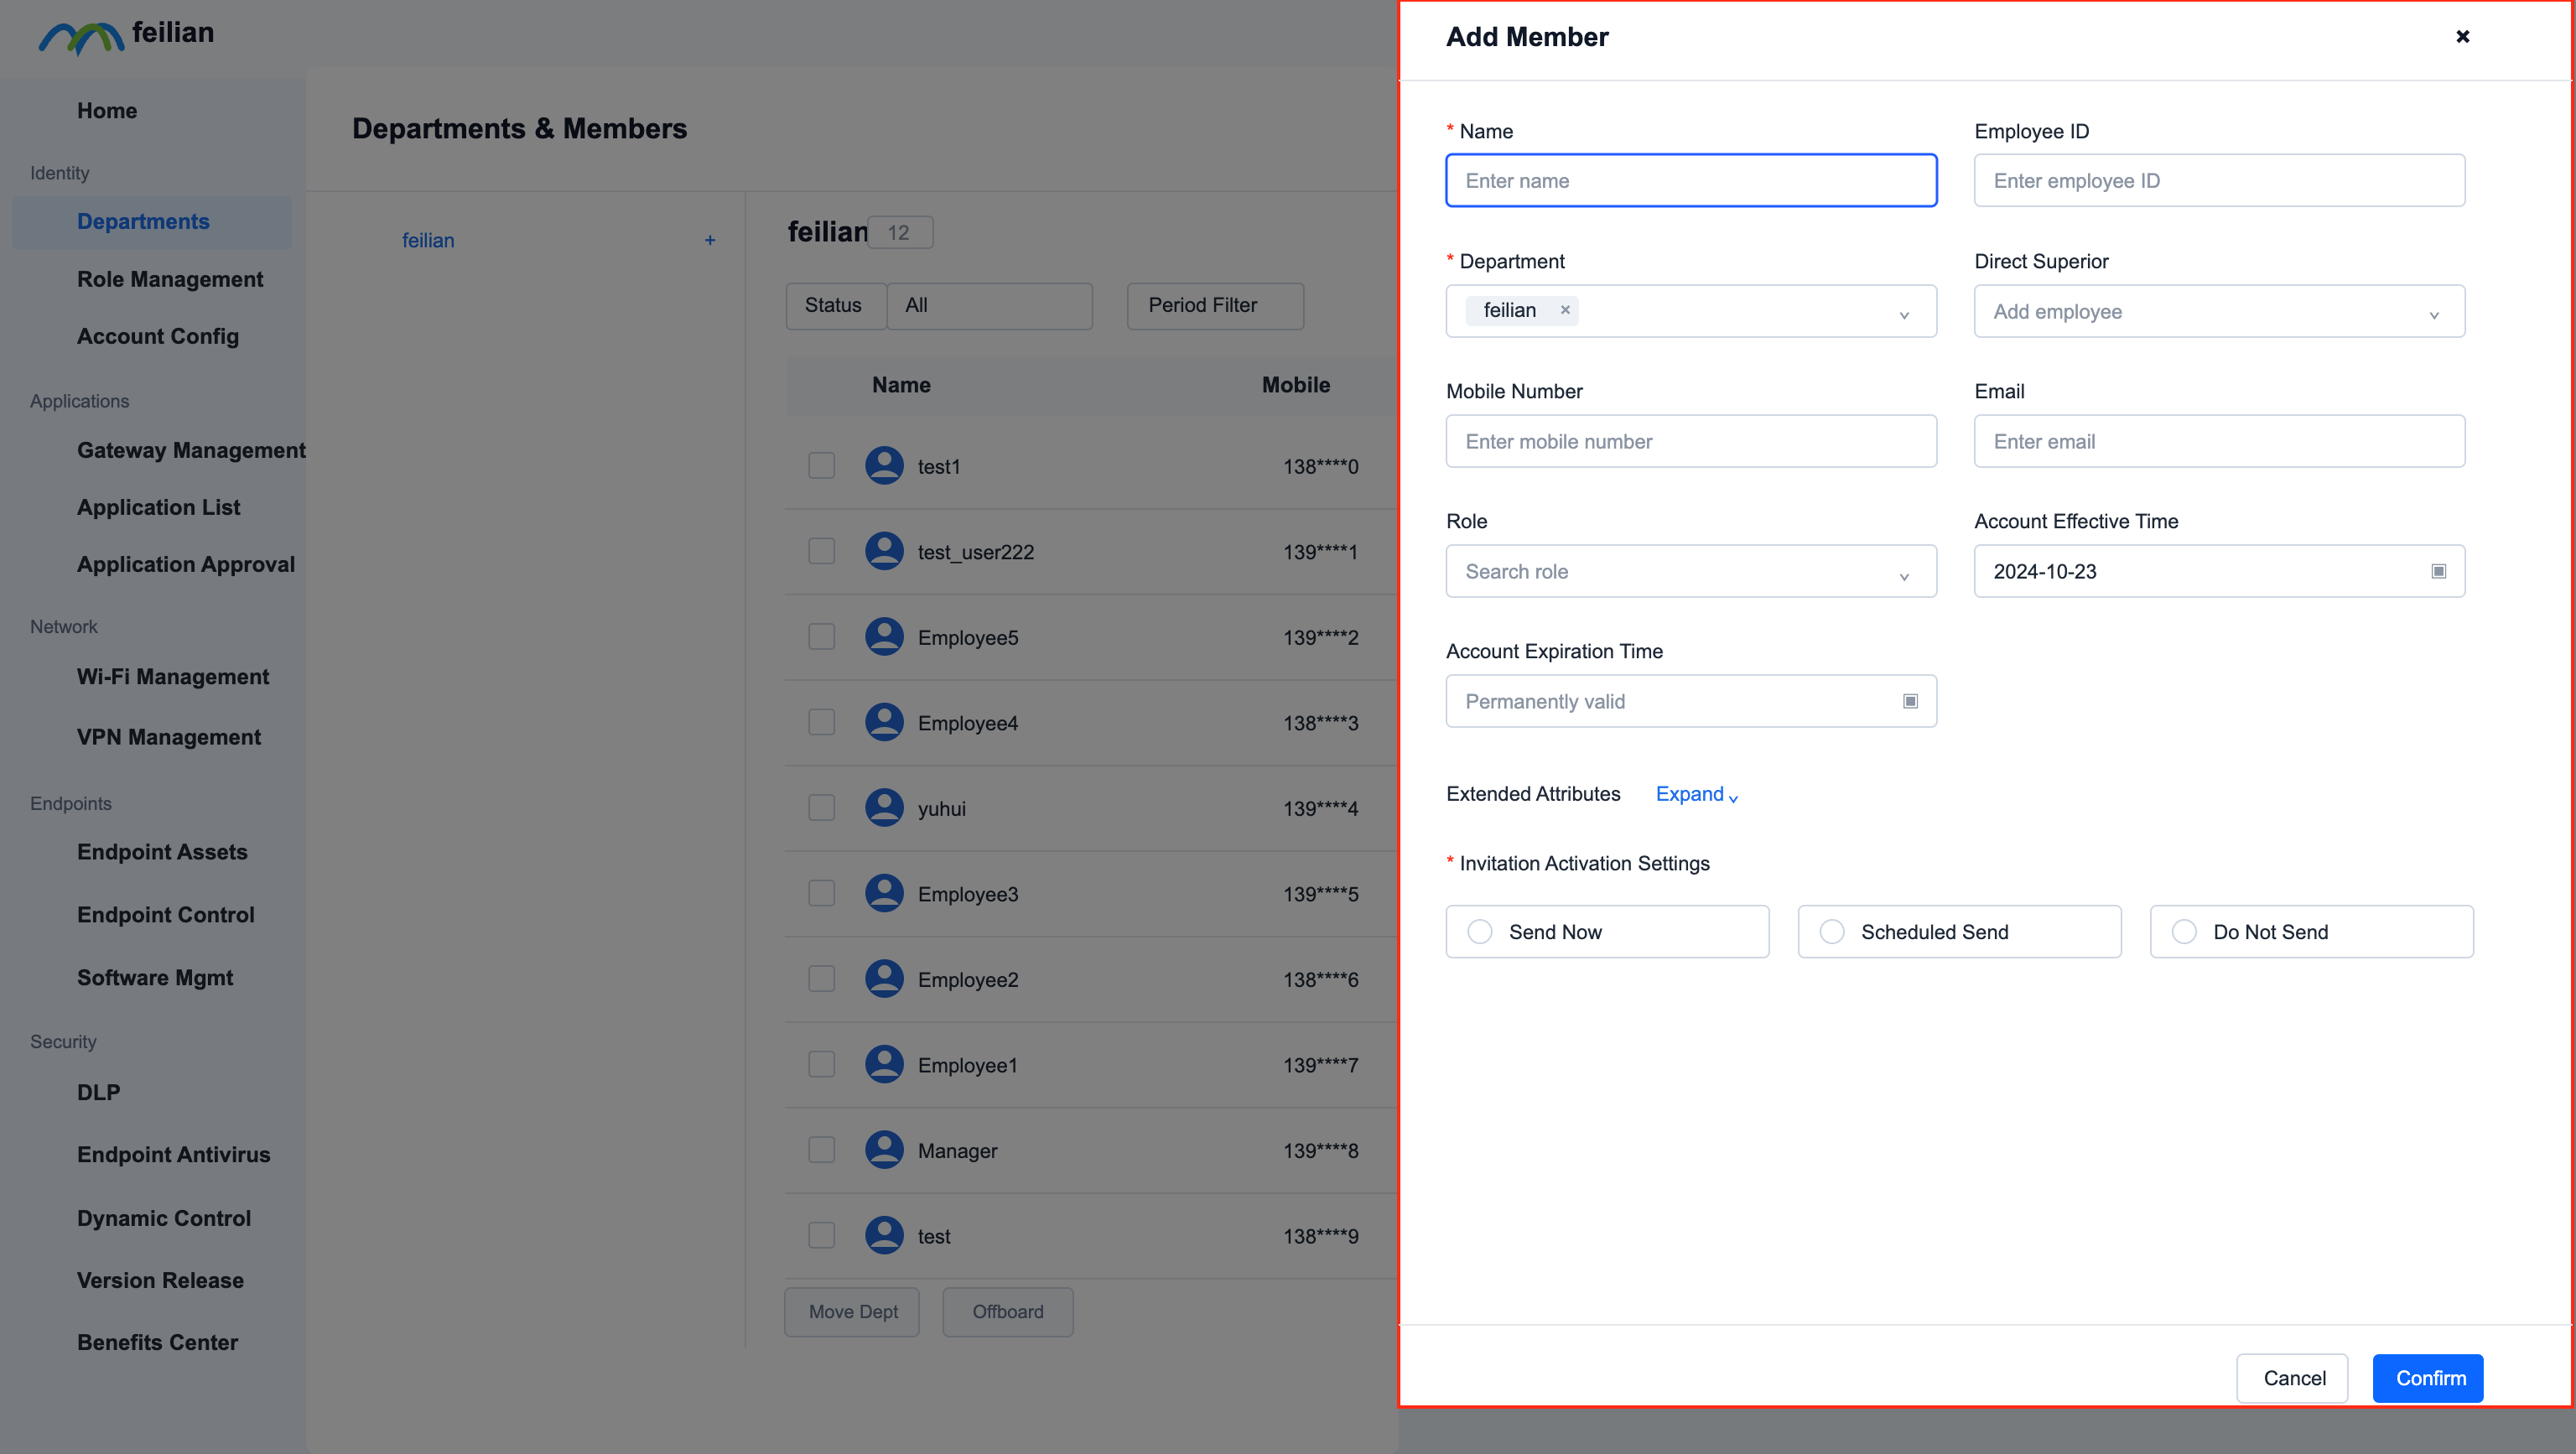Expand the Extended Attributes section

tap(1697, 794)
